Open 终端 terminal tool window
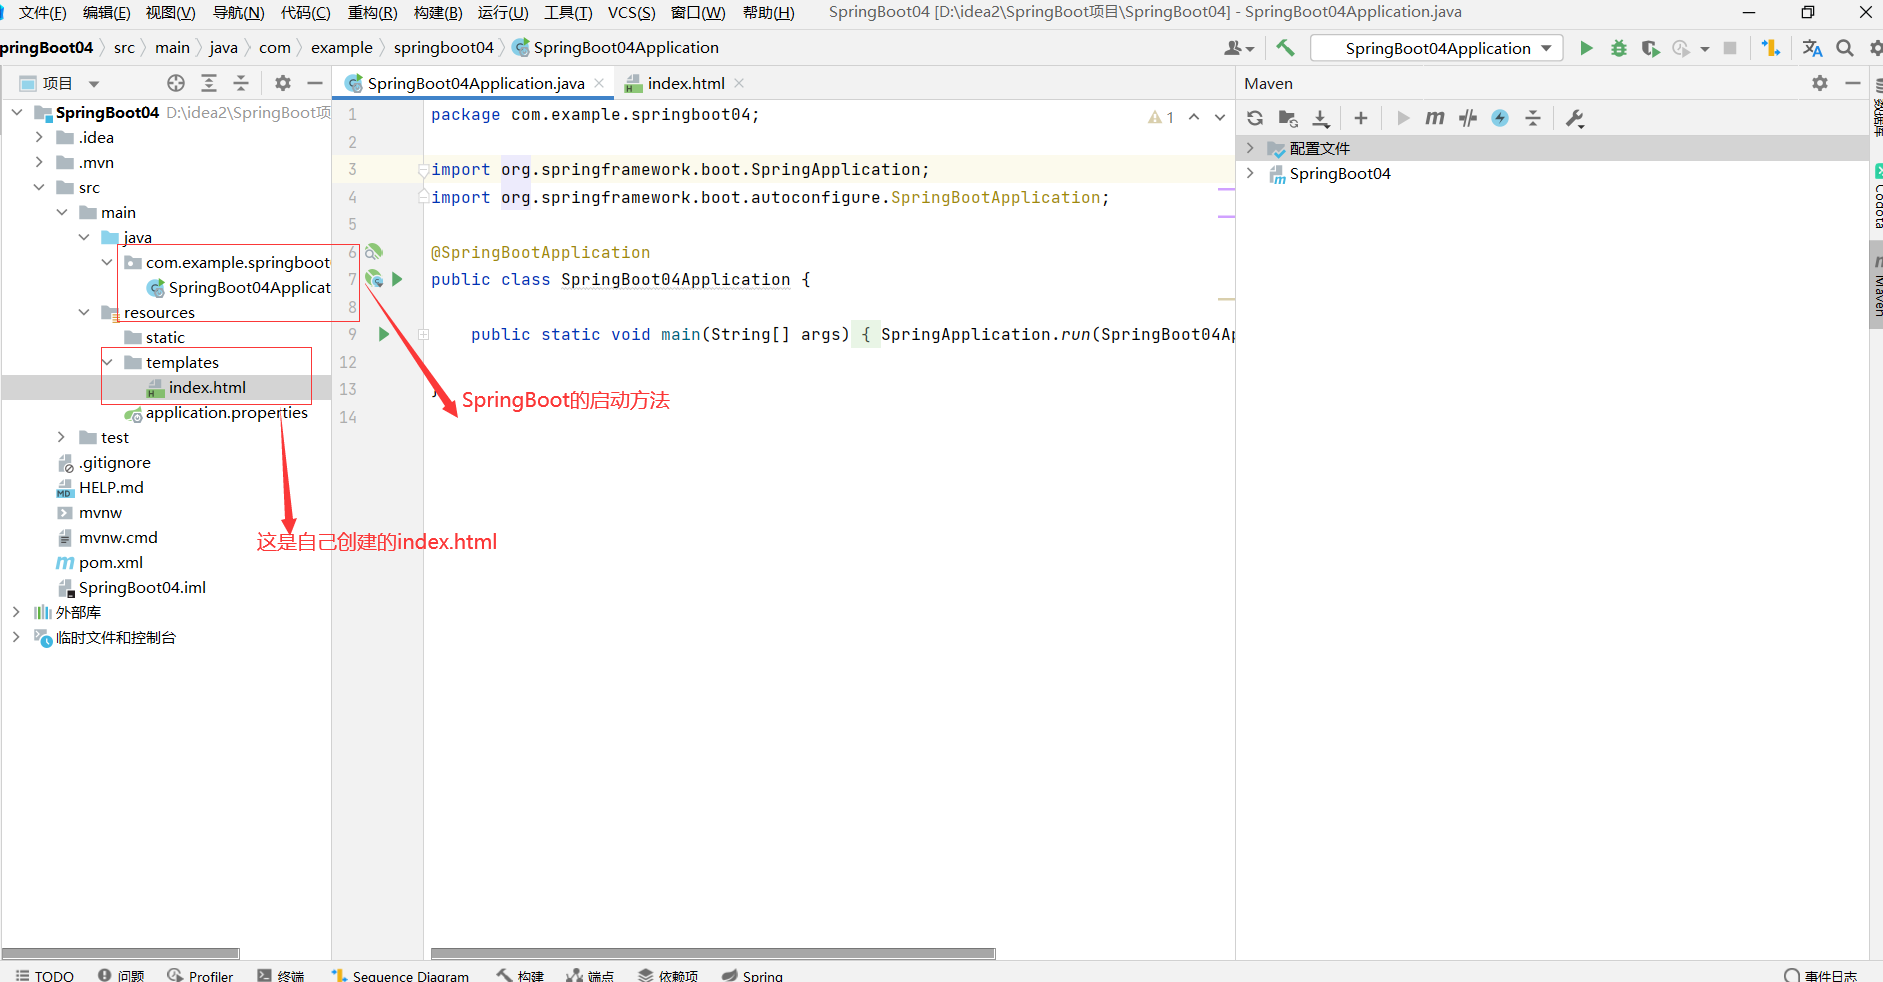This screenshot has width=1883, height=982. click(280, 975)
